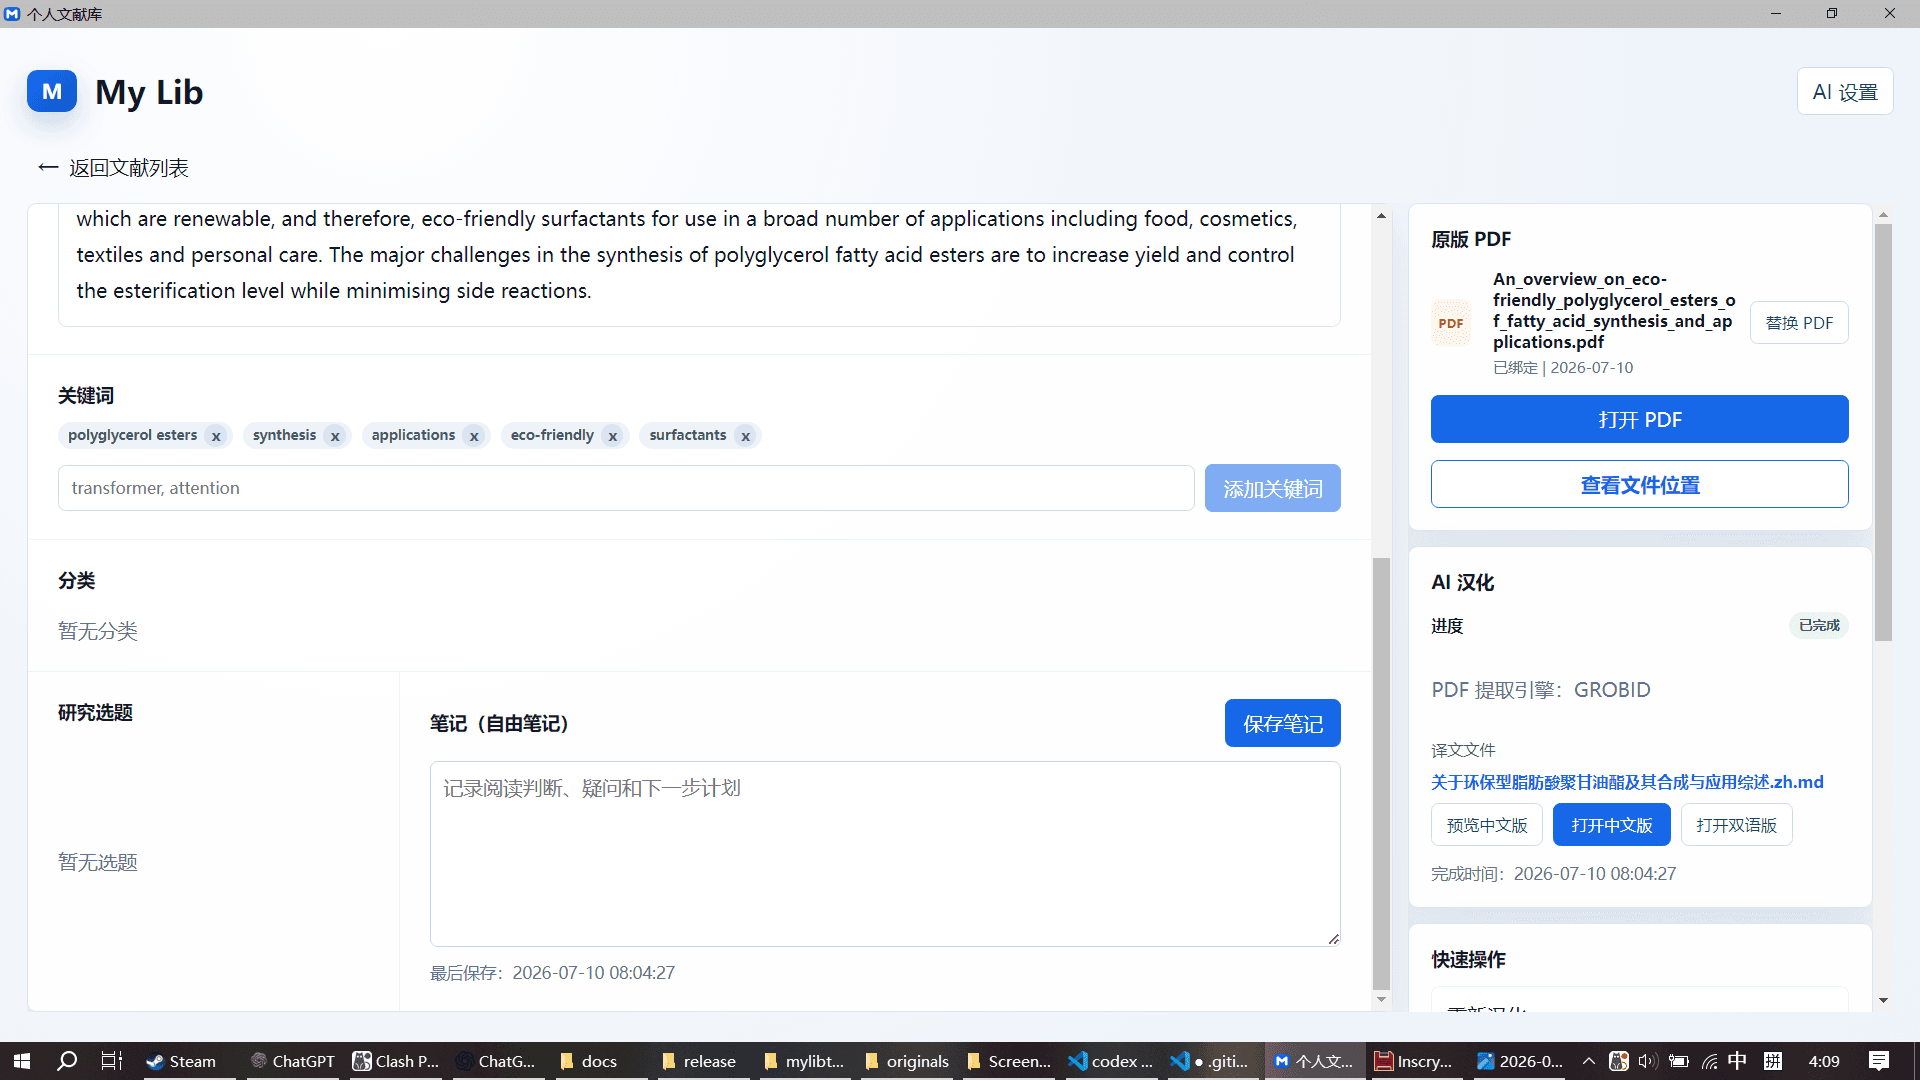Click 替换 PDF button
This screenshot has width=1920, height=1080.
click(1799, 323)
